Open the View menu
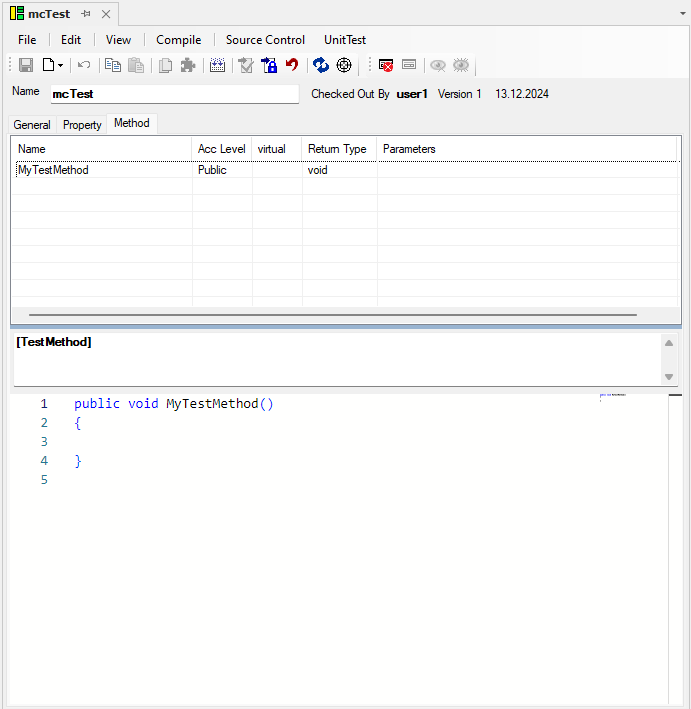Viewport: 691px width, 709px height. [118, 40]
